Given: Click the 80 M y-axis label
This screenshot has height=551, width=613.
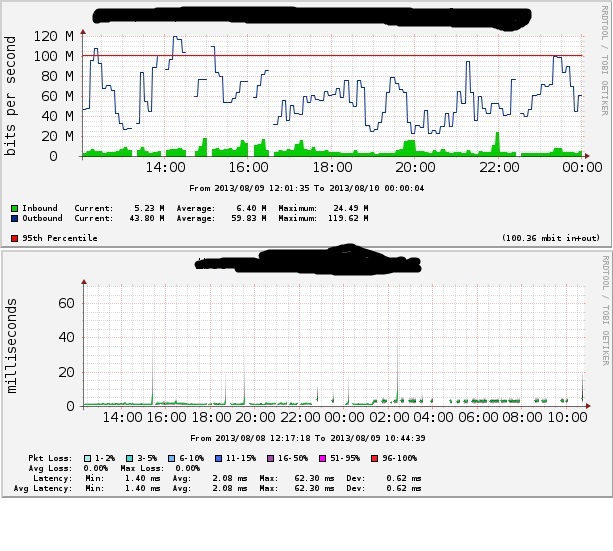Looking at the screenshot, I should tap(57, 76).
